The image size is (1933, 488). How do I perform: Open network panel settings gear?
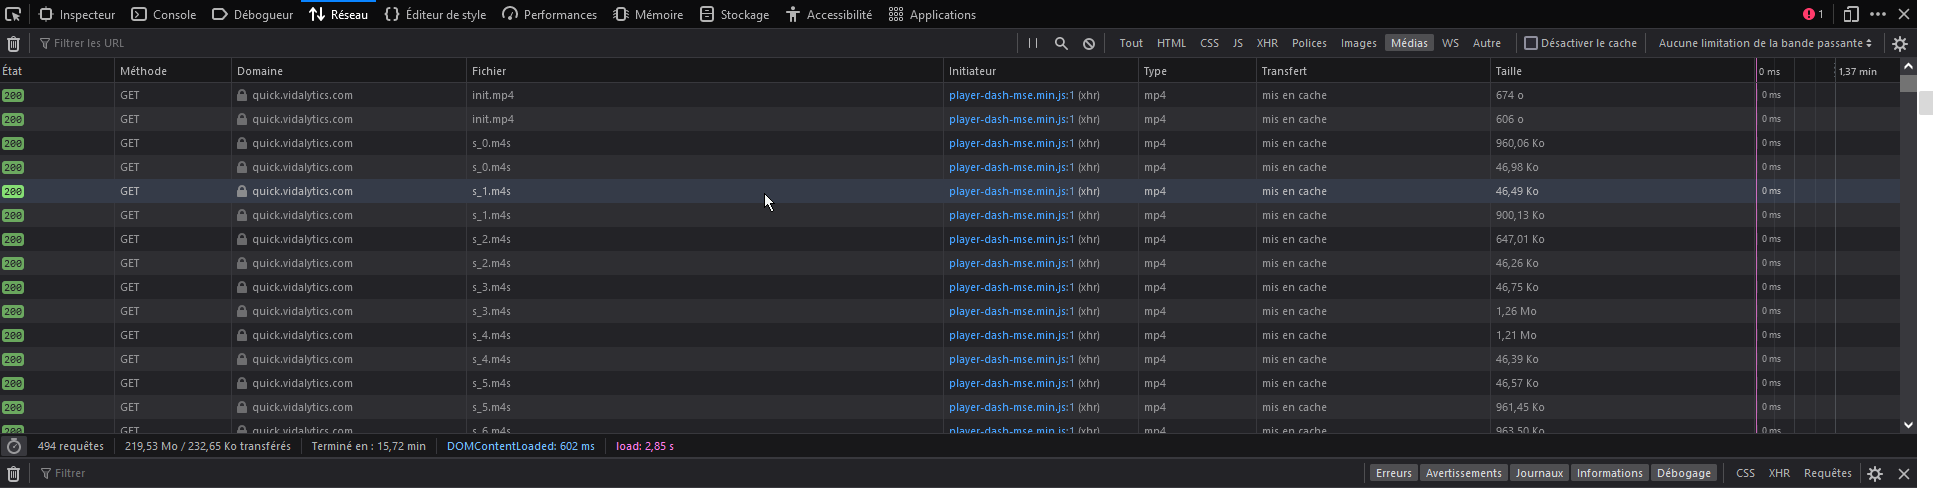pos(1900,43)
